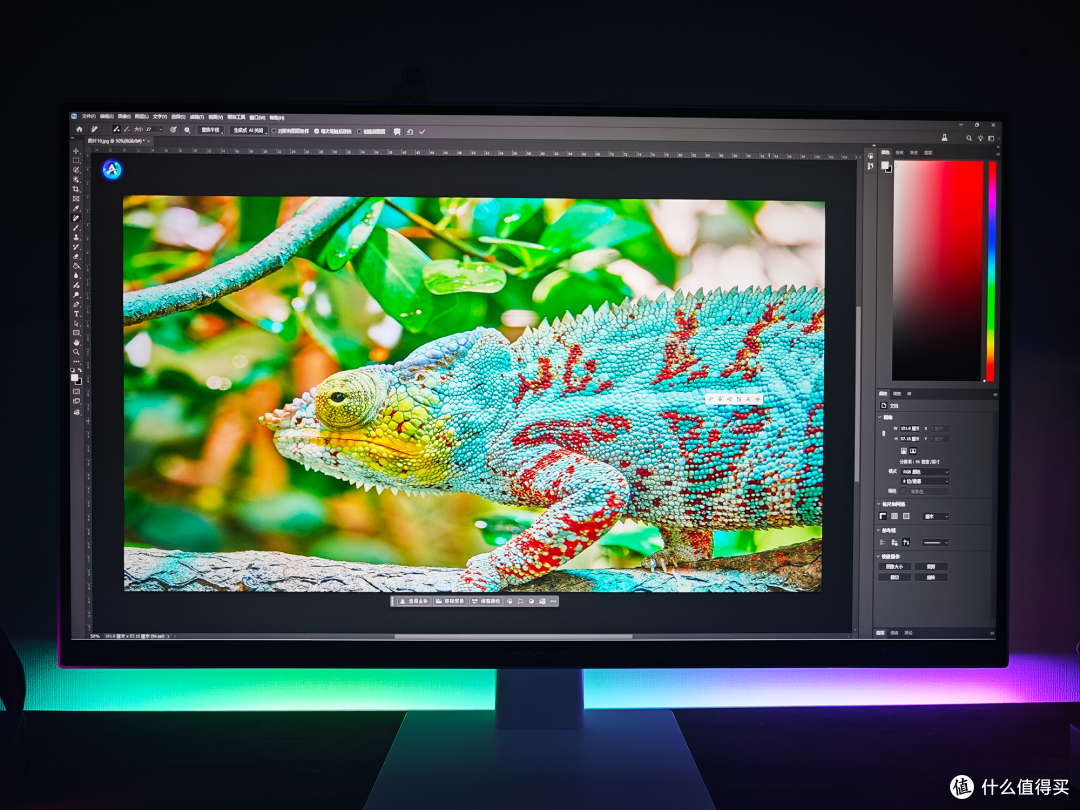Open the feedback speech-bubble icon in options bar
Screen dimensions: 1080x810
397,132
